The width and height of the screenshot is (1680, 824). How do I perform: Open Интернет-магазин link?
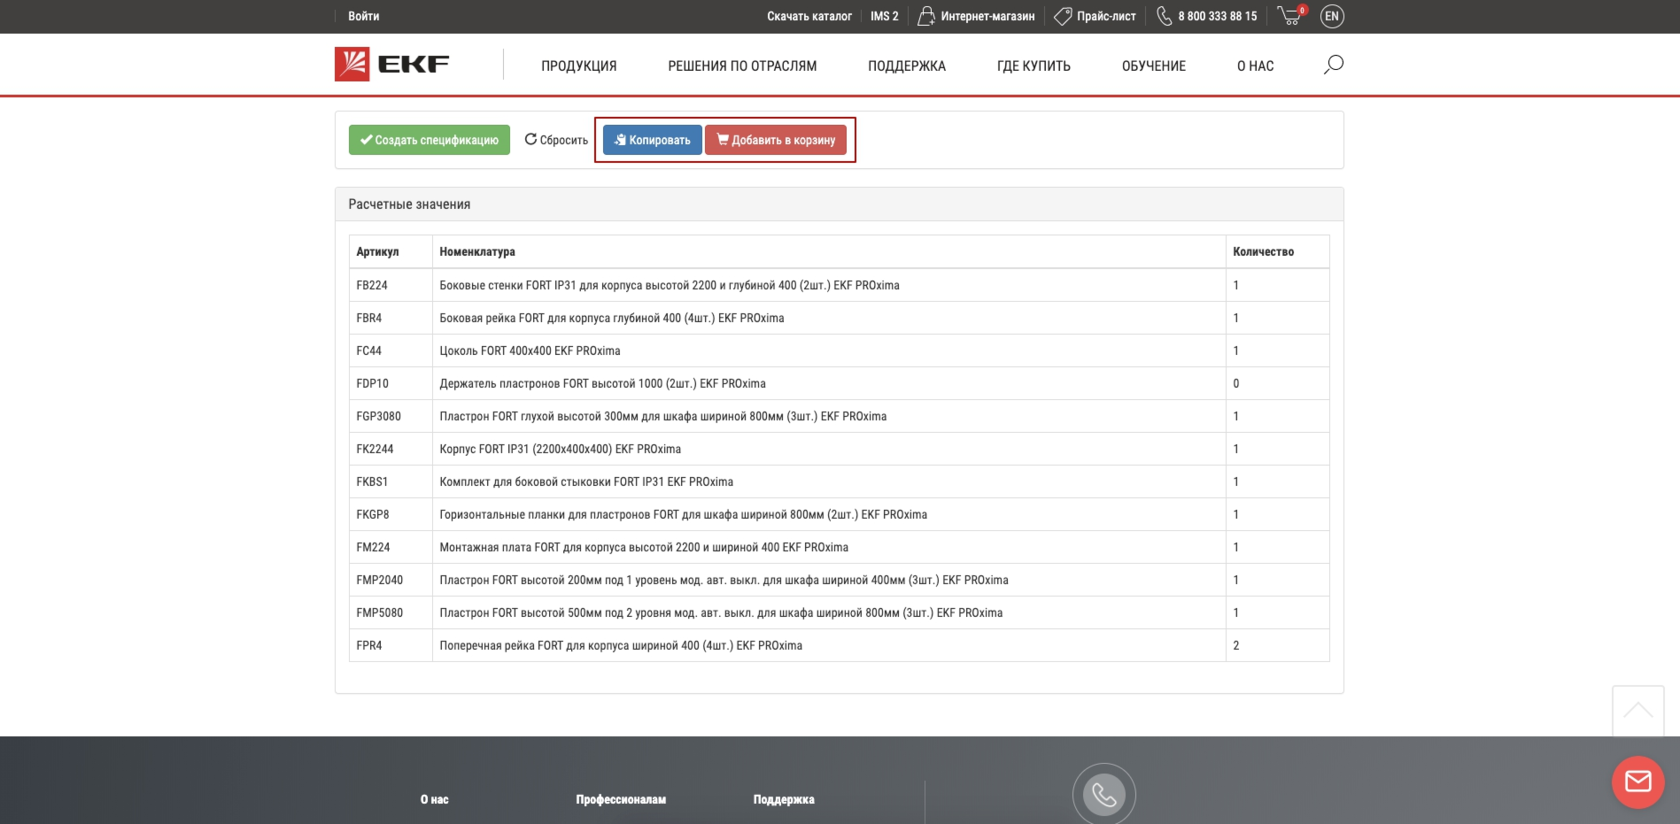(976, 16)
